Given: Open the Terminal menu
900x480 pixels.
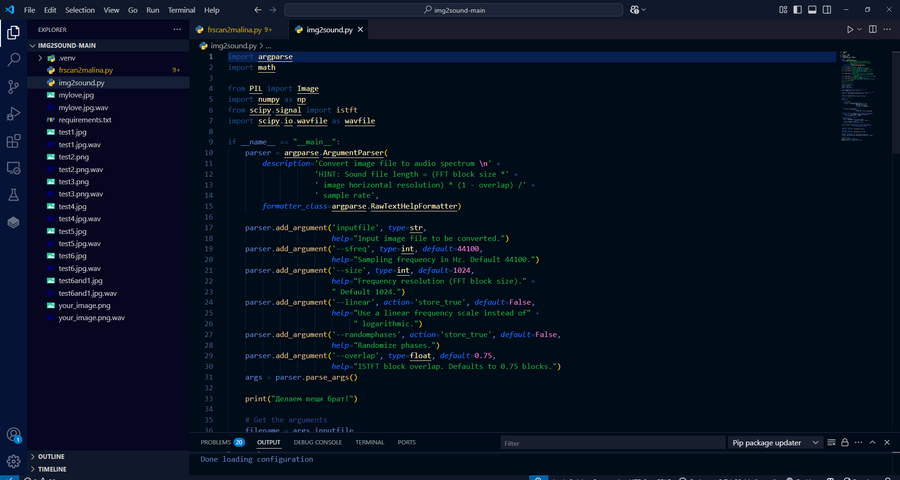Looking at the screenshot, I should pos(181,10).
